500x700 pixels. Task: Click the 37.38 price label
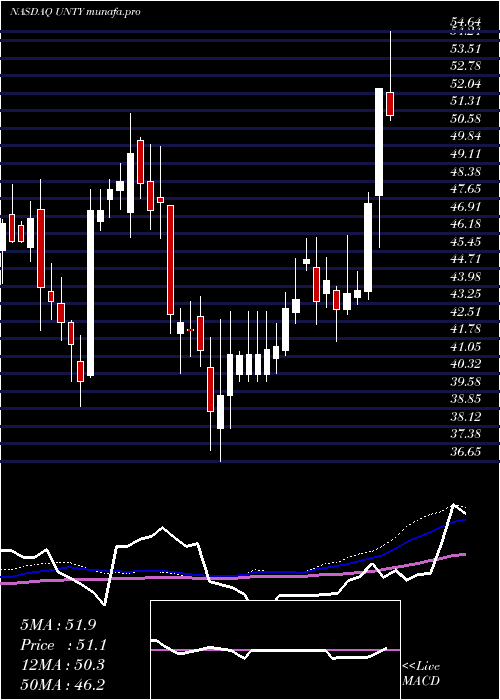[466, 433]
